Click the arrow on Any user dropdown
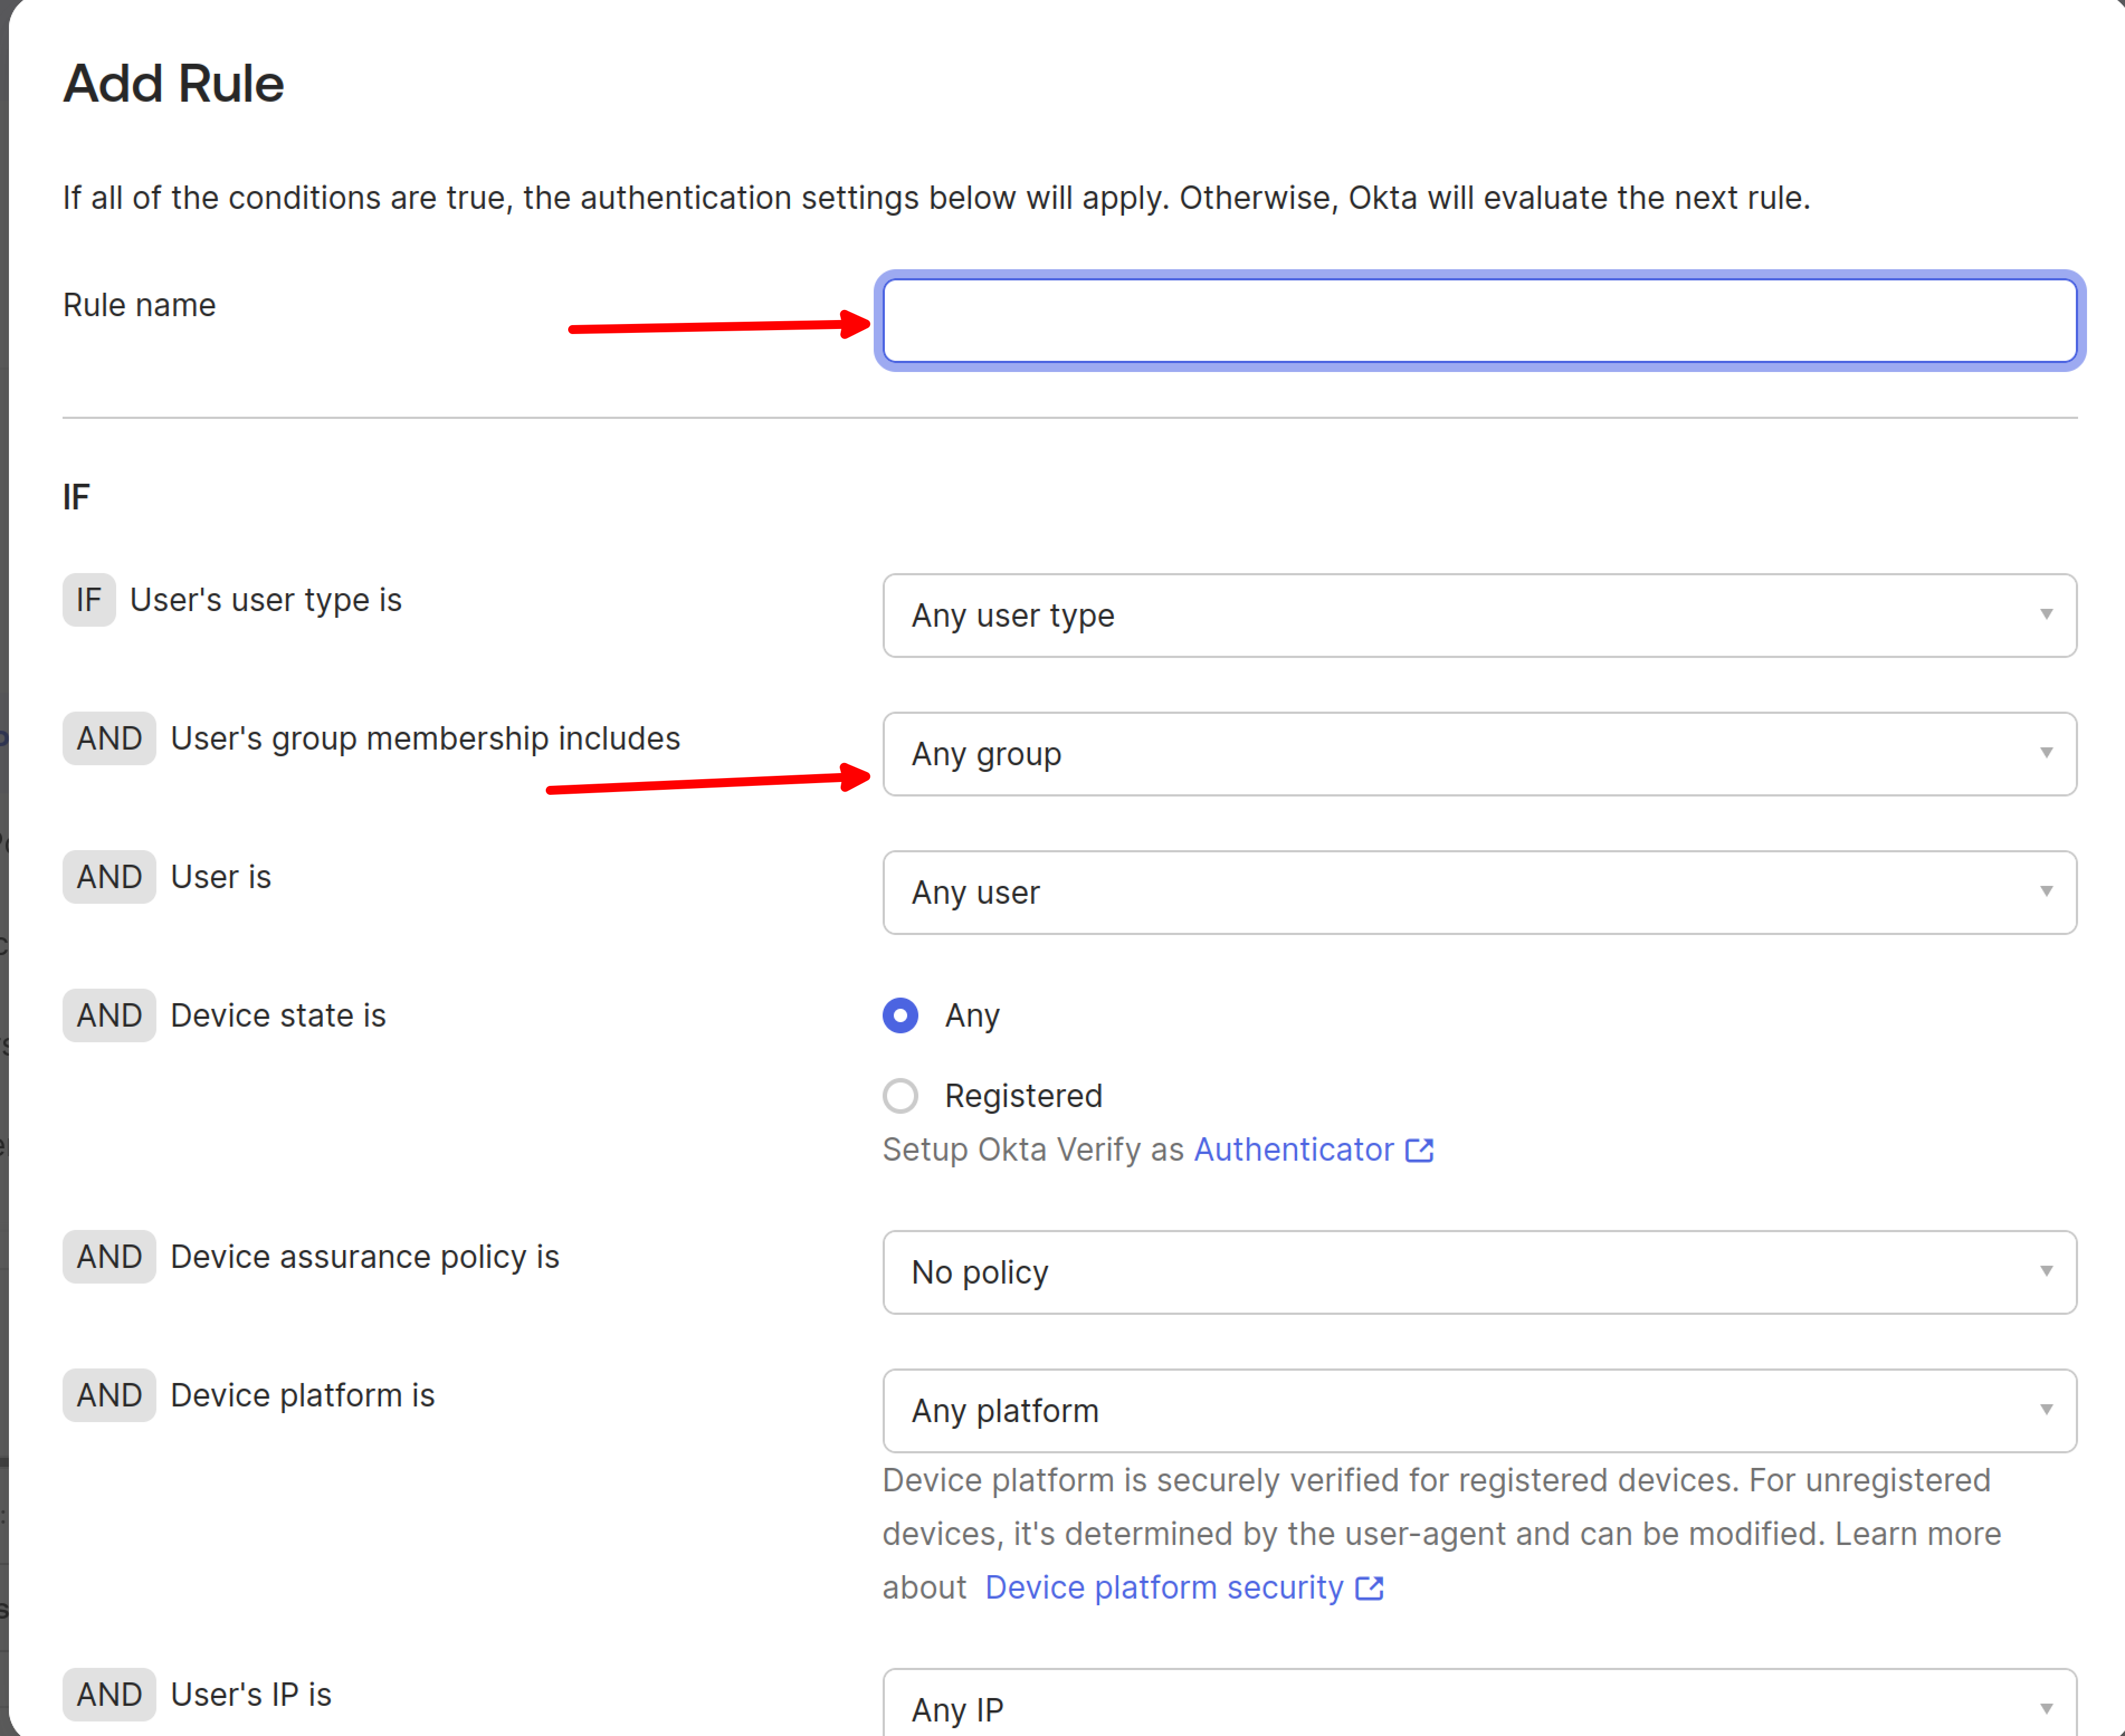This screenshot has height=1736, width=2125. click(x=2046, y=891)
